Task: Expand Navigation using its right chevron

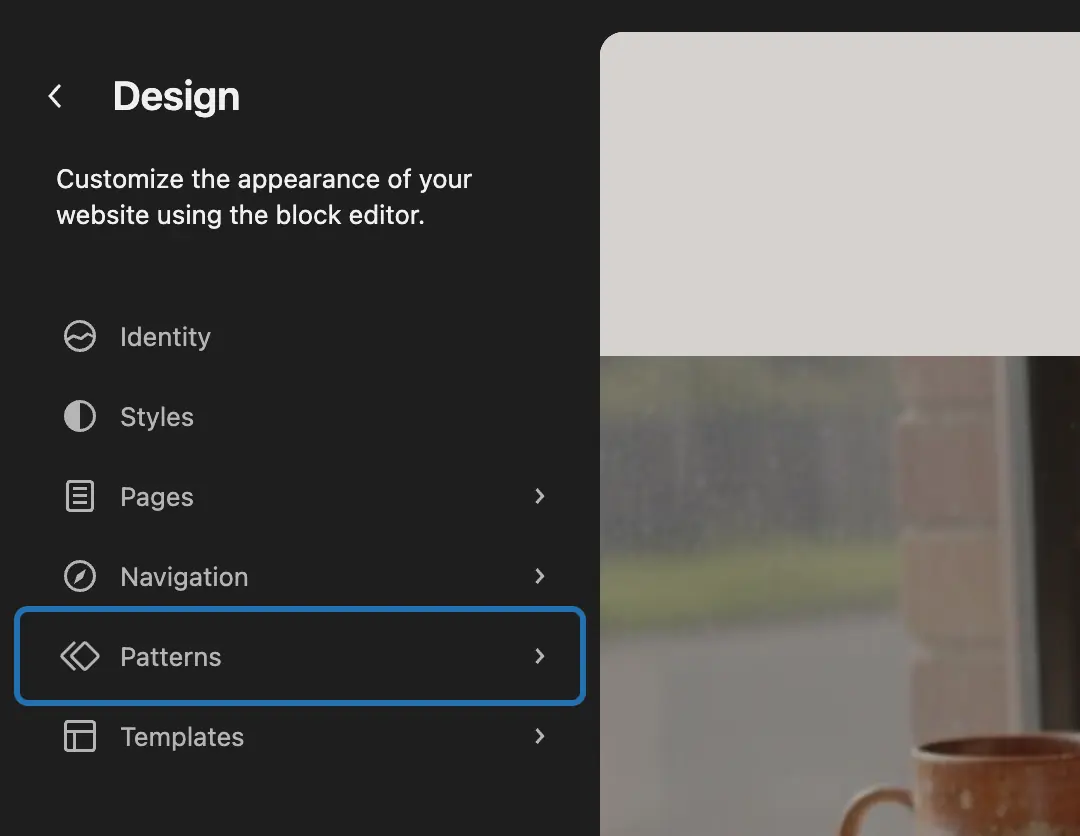Action: [x=540, y=576]
